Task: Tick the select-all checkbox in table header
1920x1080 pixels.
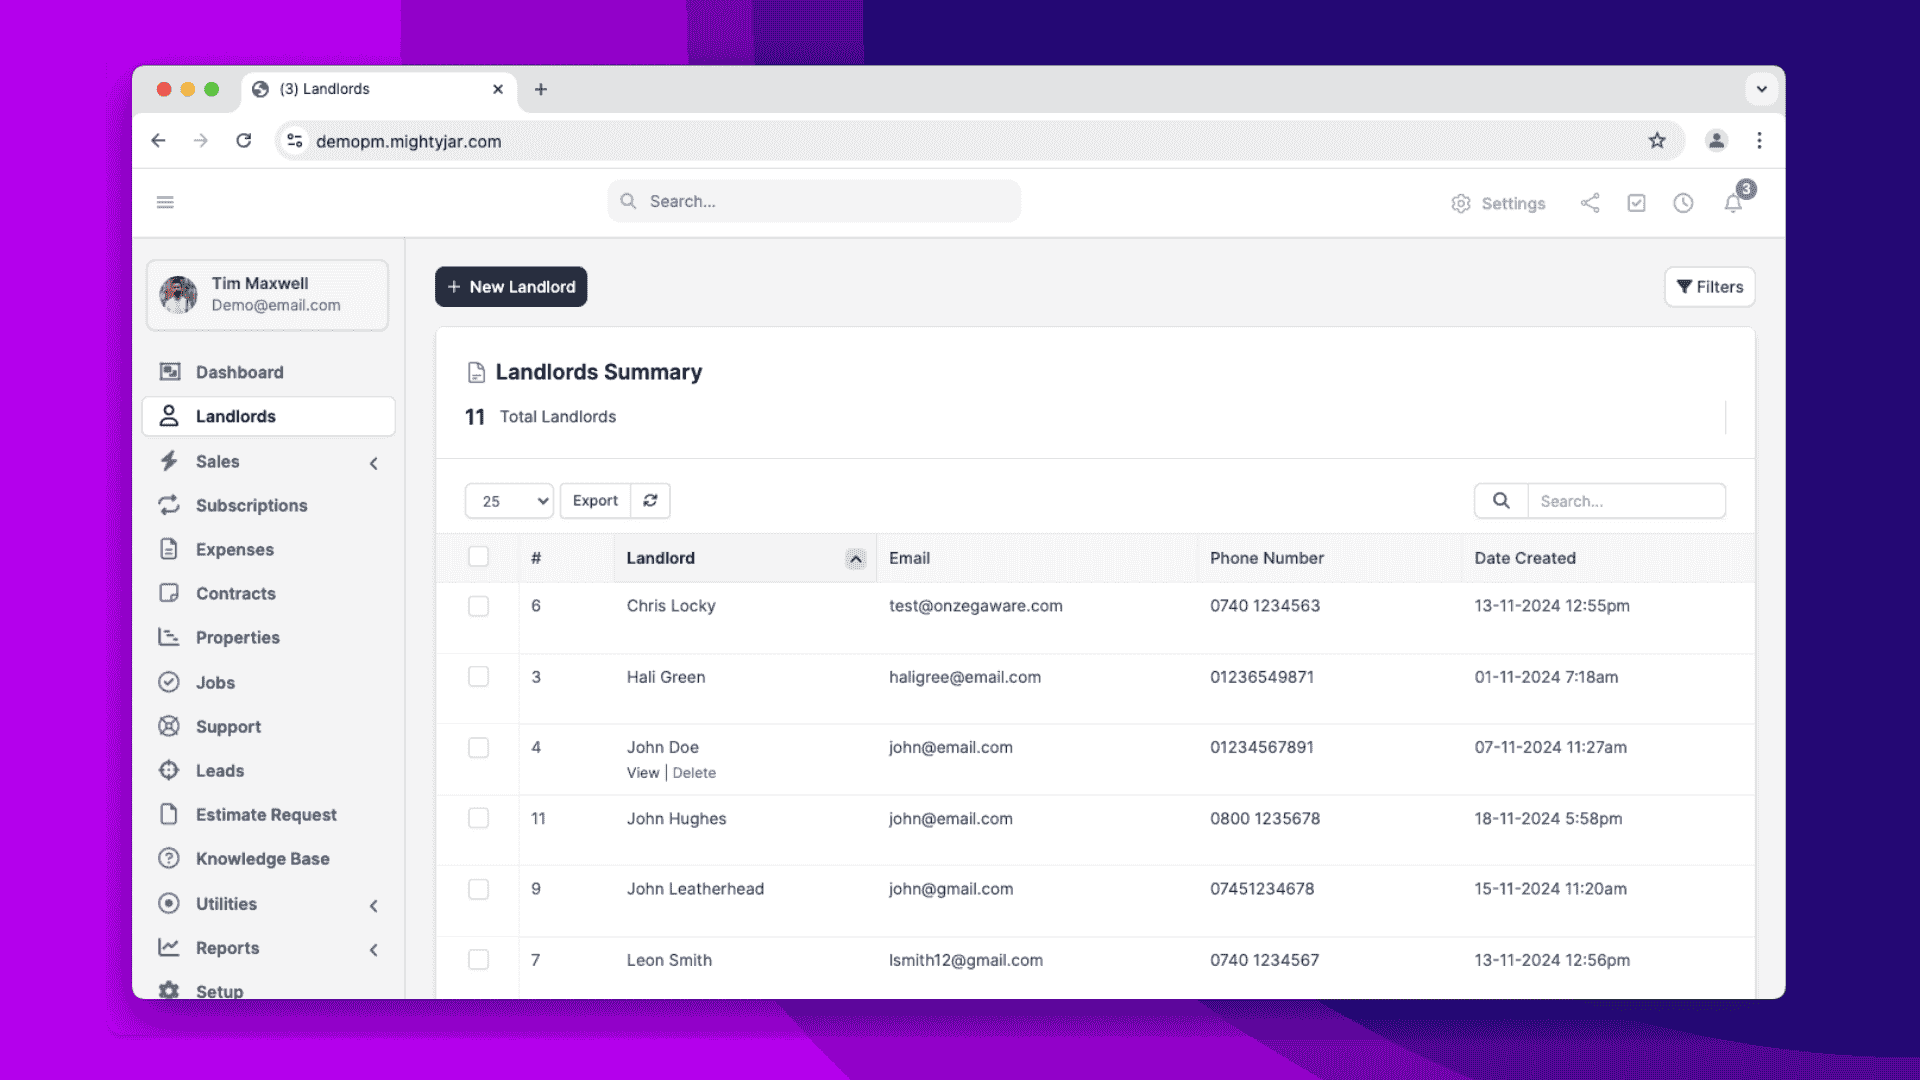Action: (478, 557)
